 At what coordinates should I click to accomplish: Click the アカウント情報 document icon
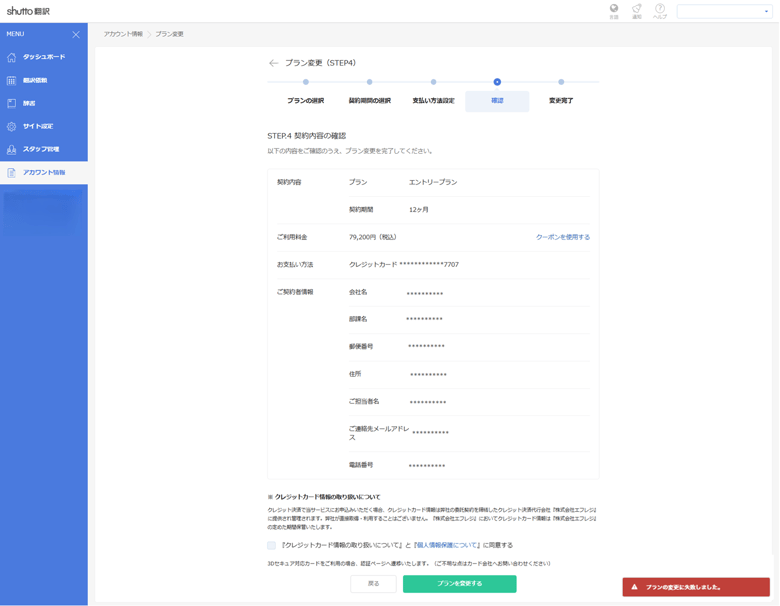point(11,173)
